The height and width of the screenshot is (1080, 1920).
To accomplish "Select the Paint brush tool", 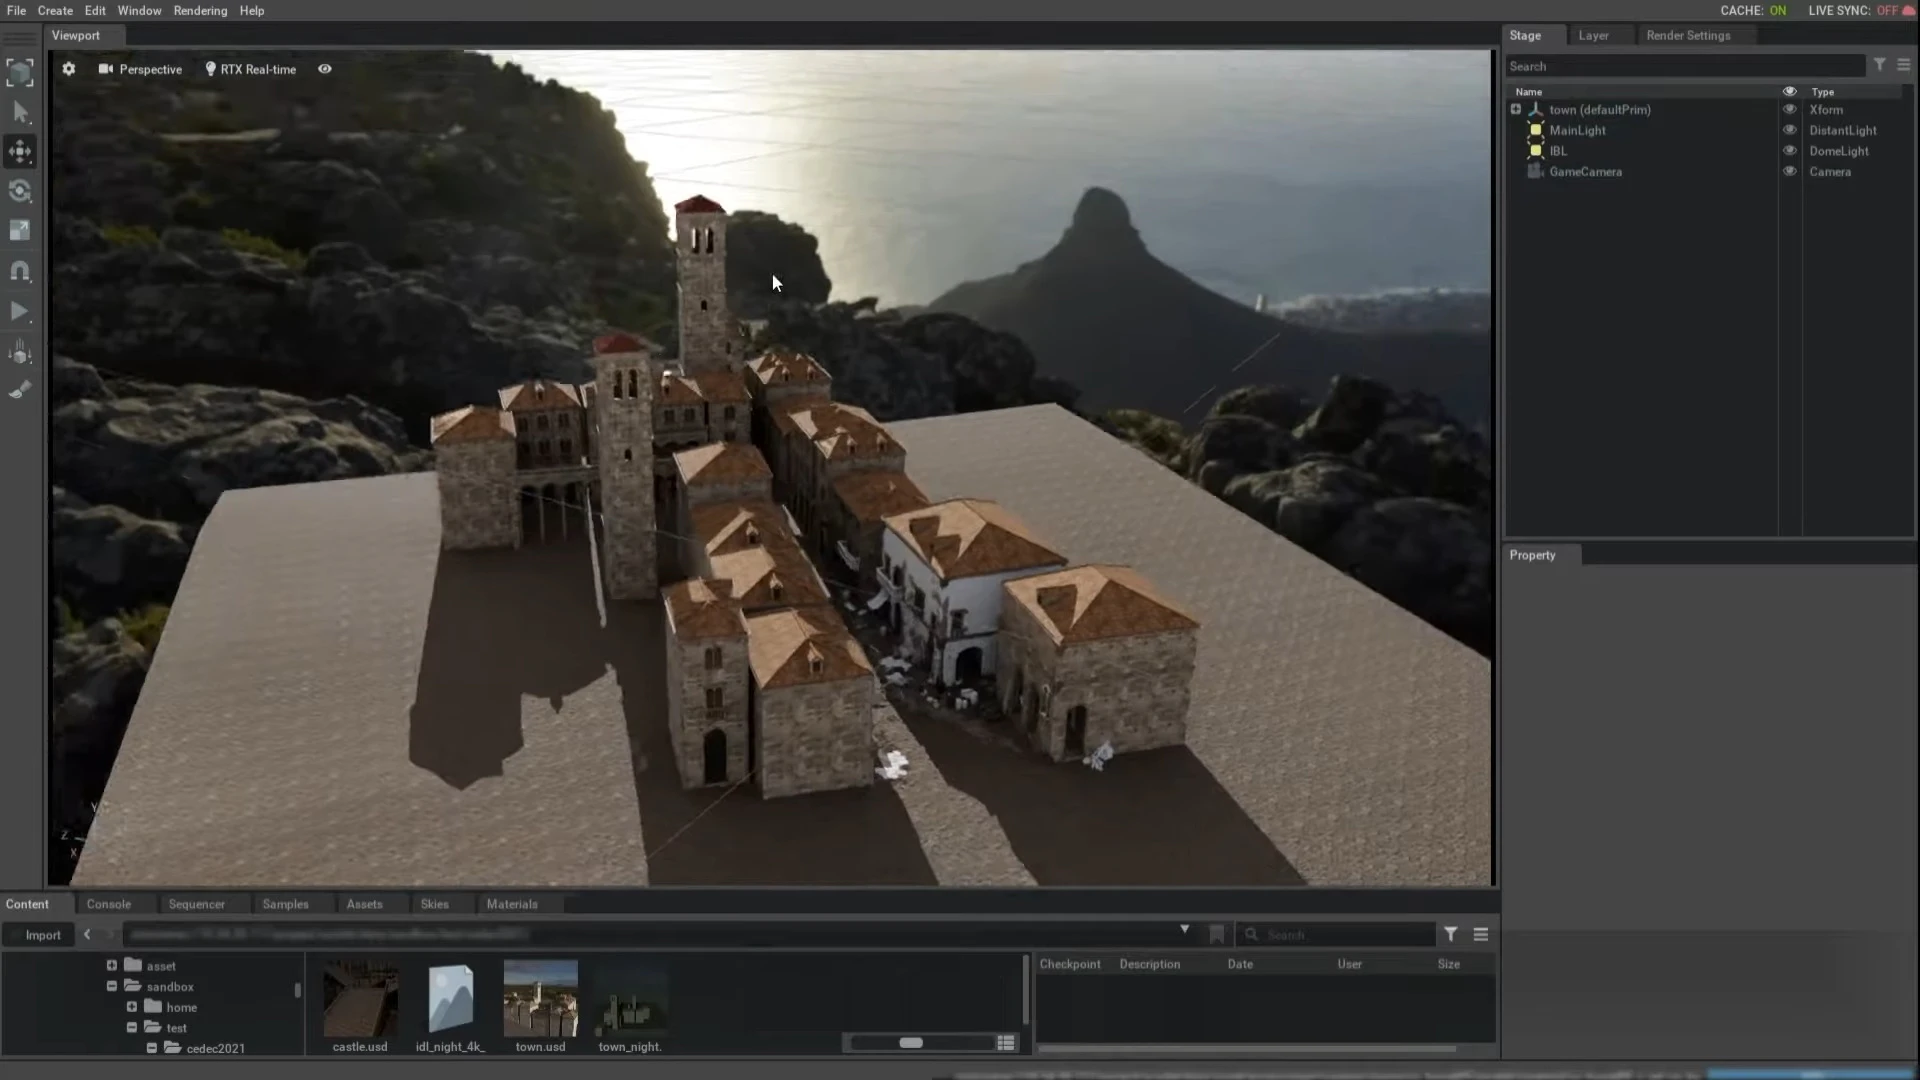I will tap(20, 391).
